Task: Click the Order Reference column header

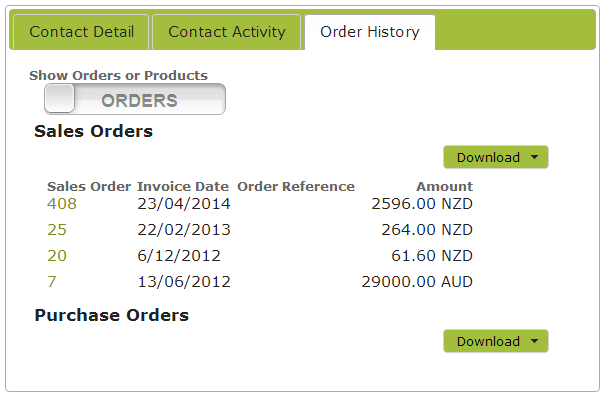Action: [296, 186]
